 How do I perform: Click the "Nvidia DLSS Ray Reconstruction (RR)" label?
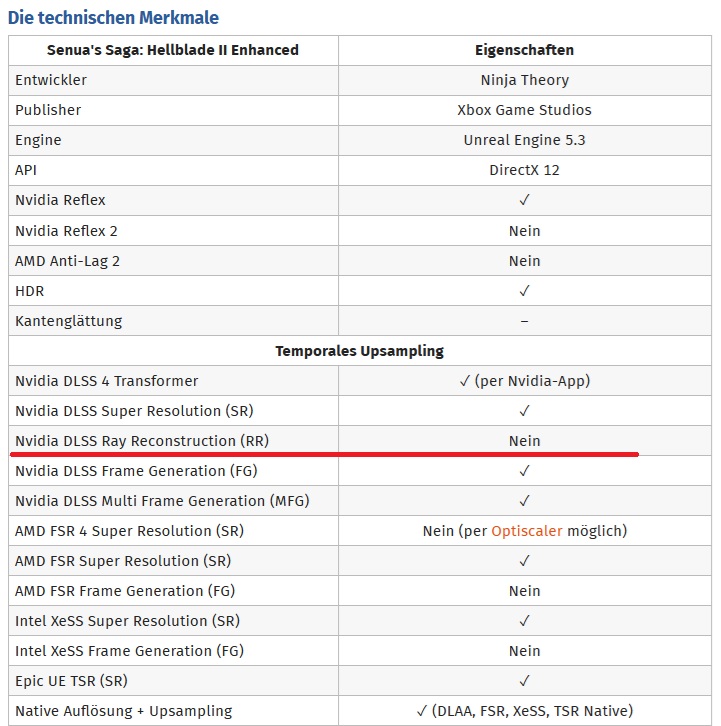click(142, 441)
